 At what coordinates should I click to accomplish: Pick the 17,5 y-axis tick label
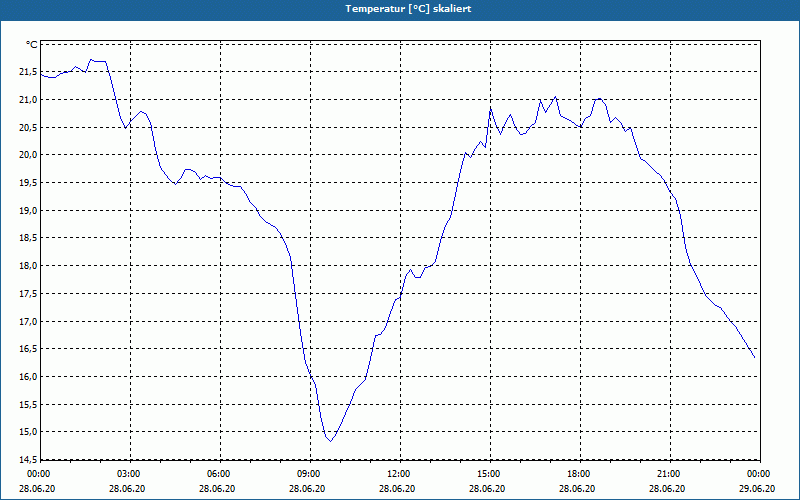coord(28,294)
